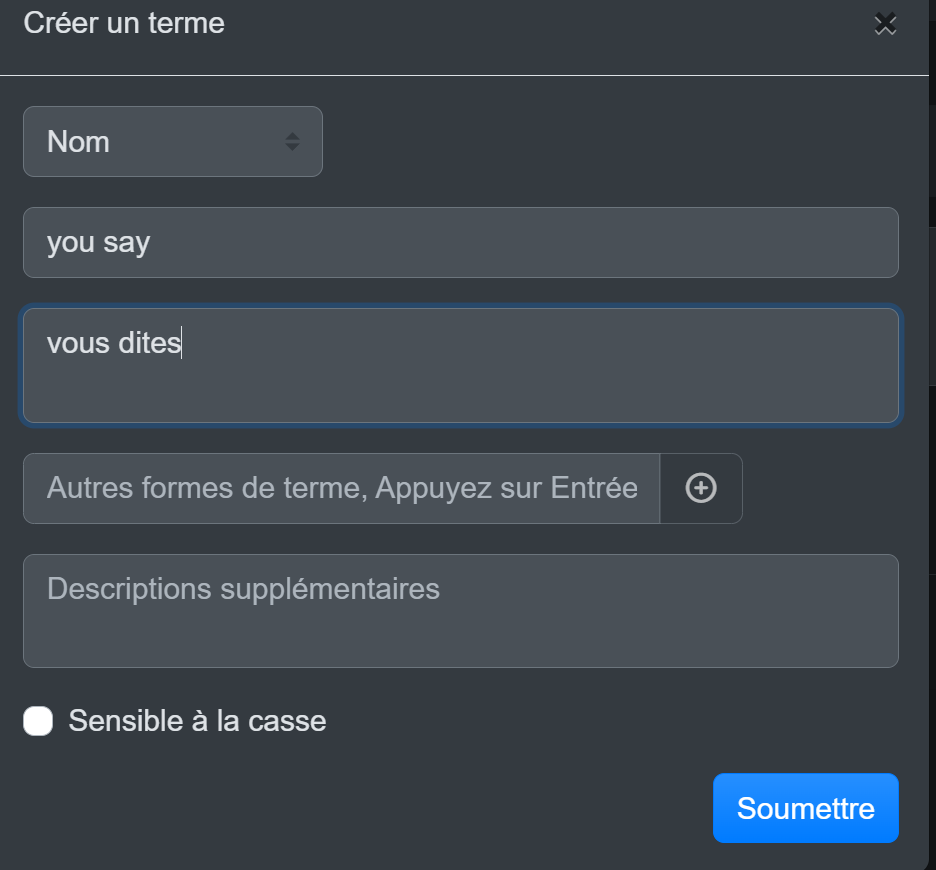Click the Autres formes de terme input
This screenshot has width=936, height=870.
pyautogui.click(x=341, y=488)
